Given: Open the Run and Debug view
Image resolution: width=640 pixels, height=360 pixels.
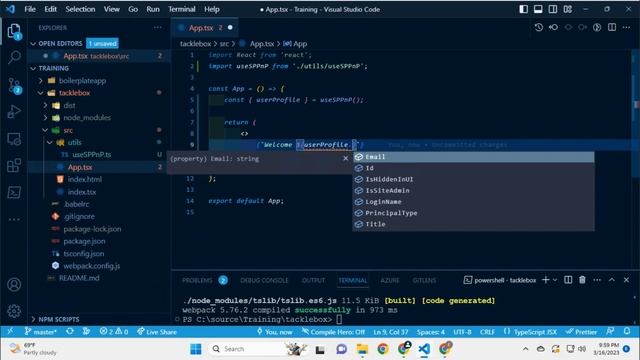Looking at the screenshot, I should (x=14, y=111).
